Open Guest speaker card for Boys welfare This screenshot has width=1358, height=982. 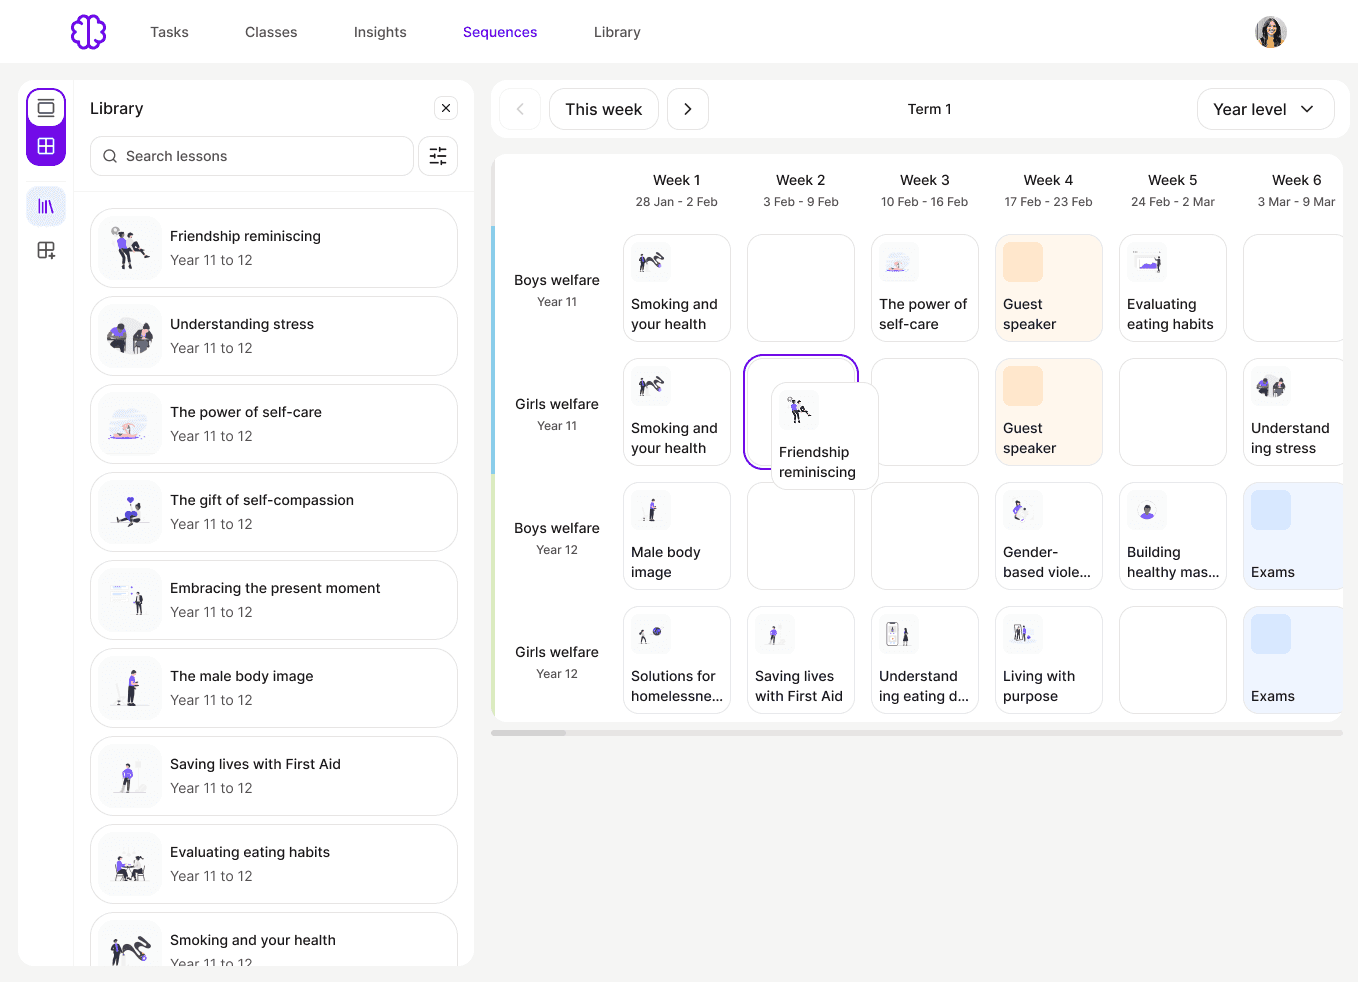(x=1049, y=288)
